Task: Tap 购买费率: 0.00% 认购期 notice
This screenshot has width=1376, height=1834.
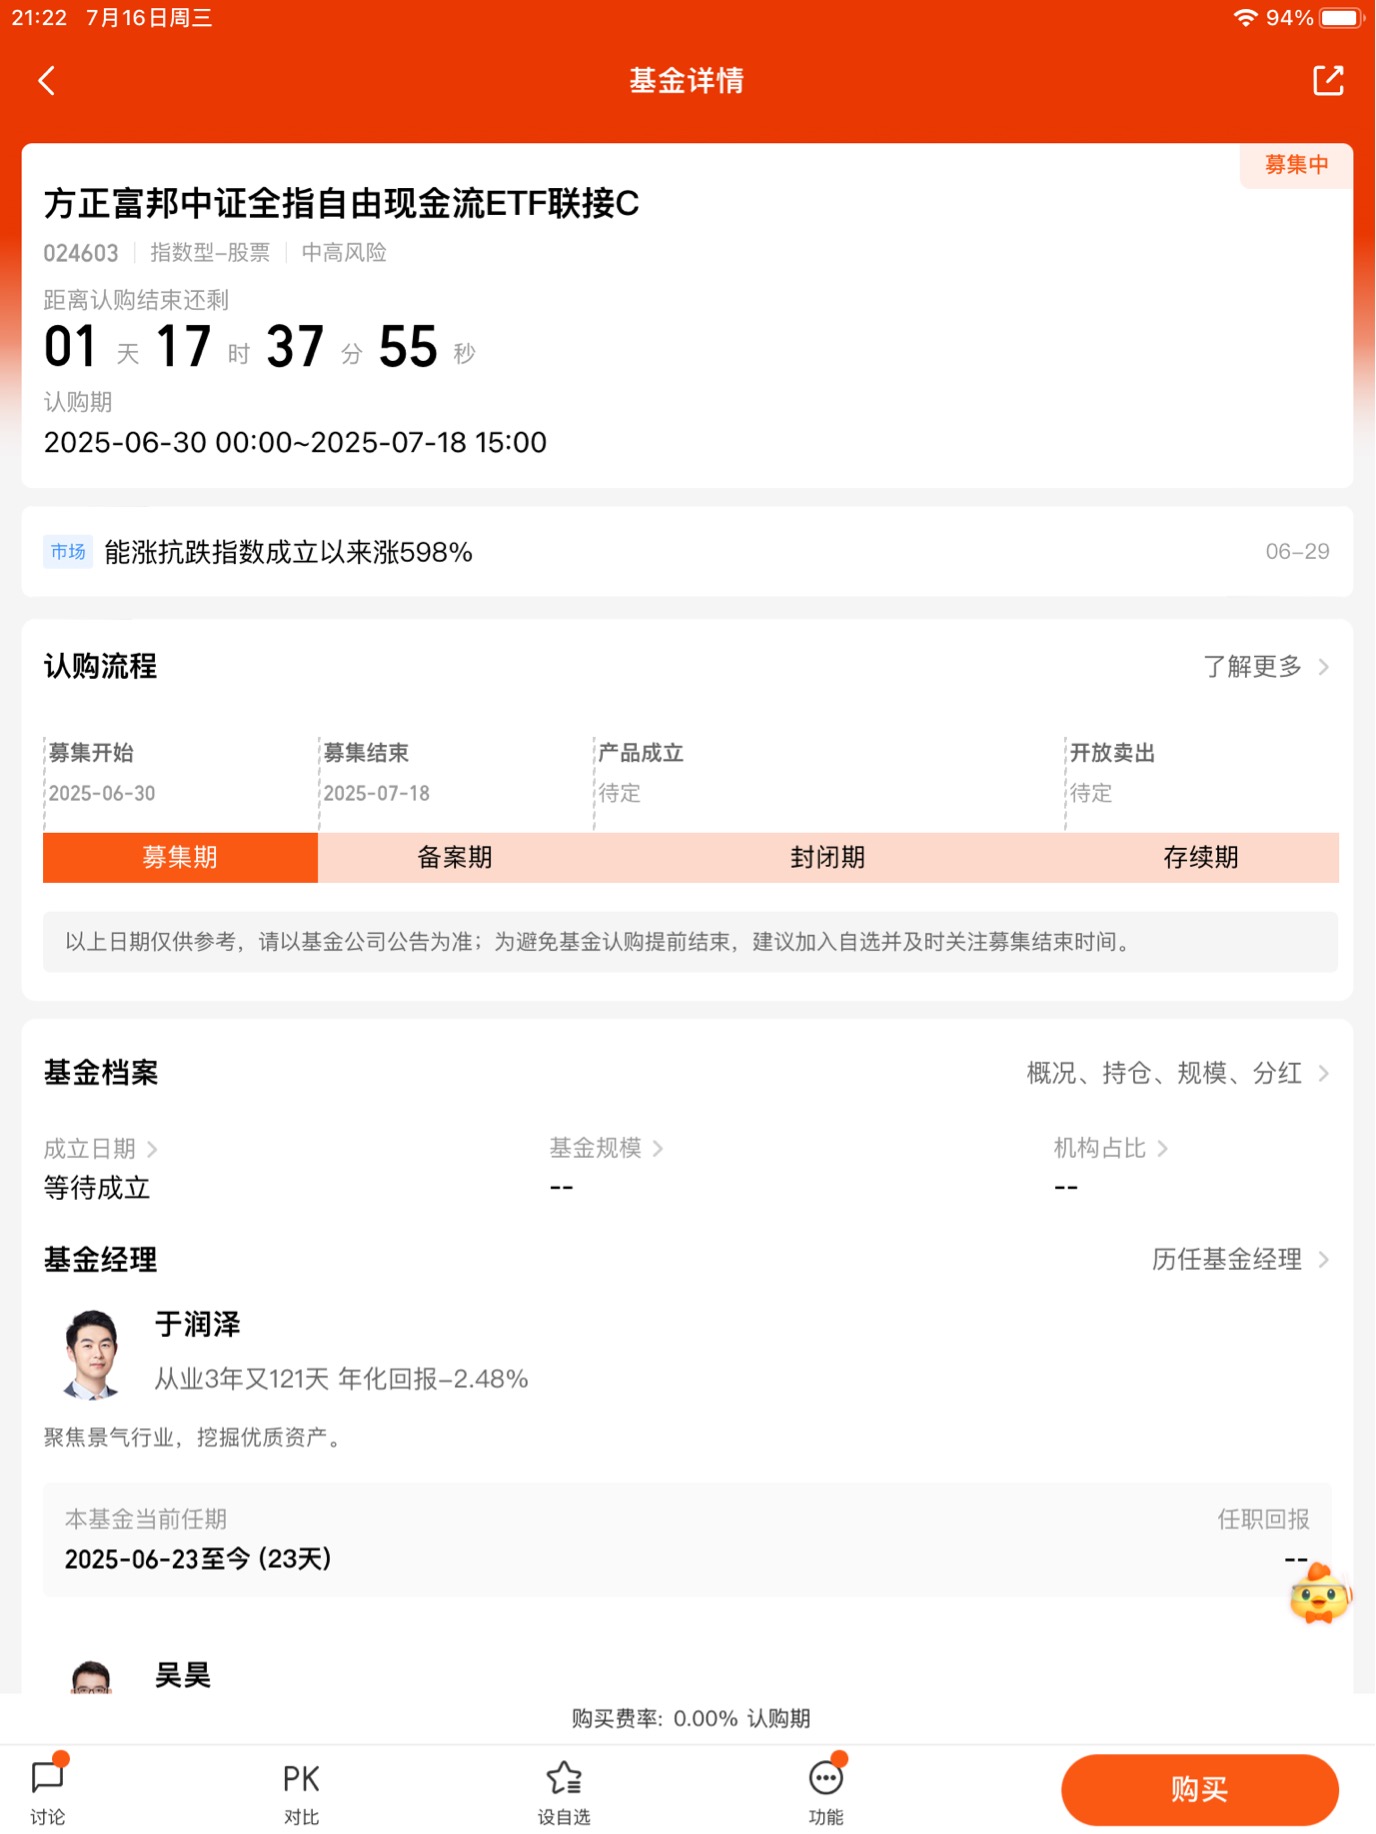Action: tap(691, 1718)
